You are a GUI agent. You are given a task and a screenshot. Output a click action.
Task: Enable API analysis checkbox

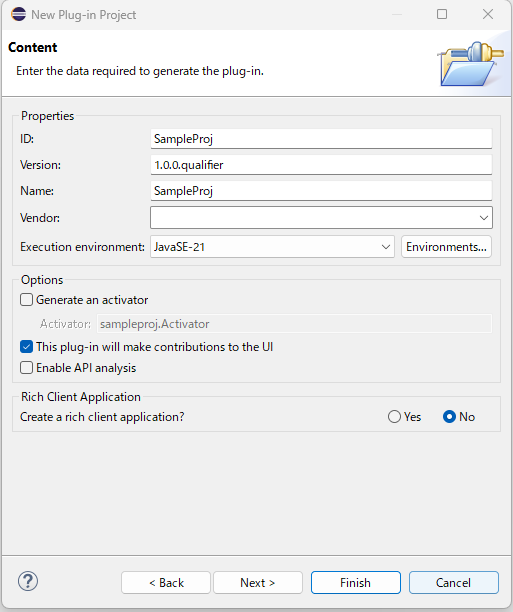[x=27, y=368]
